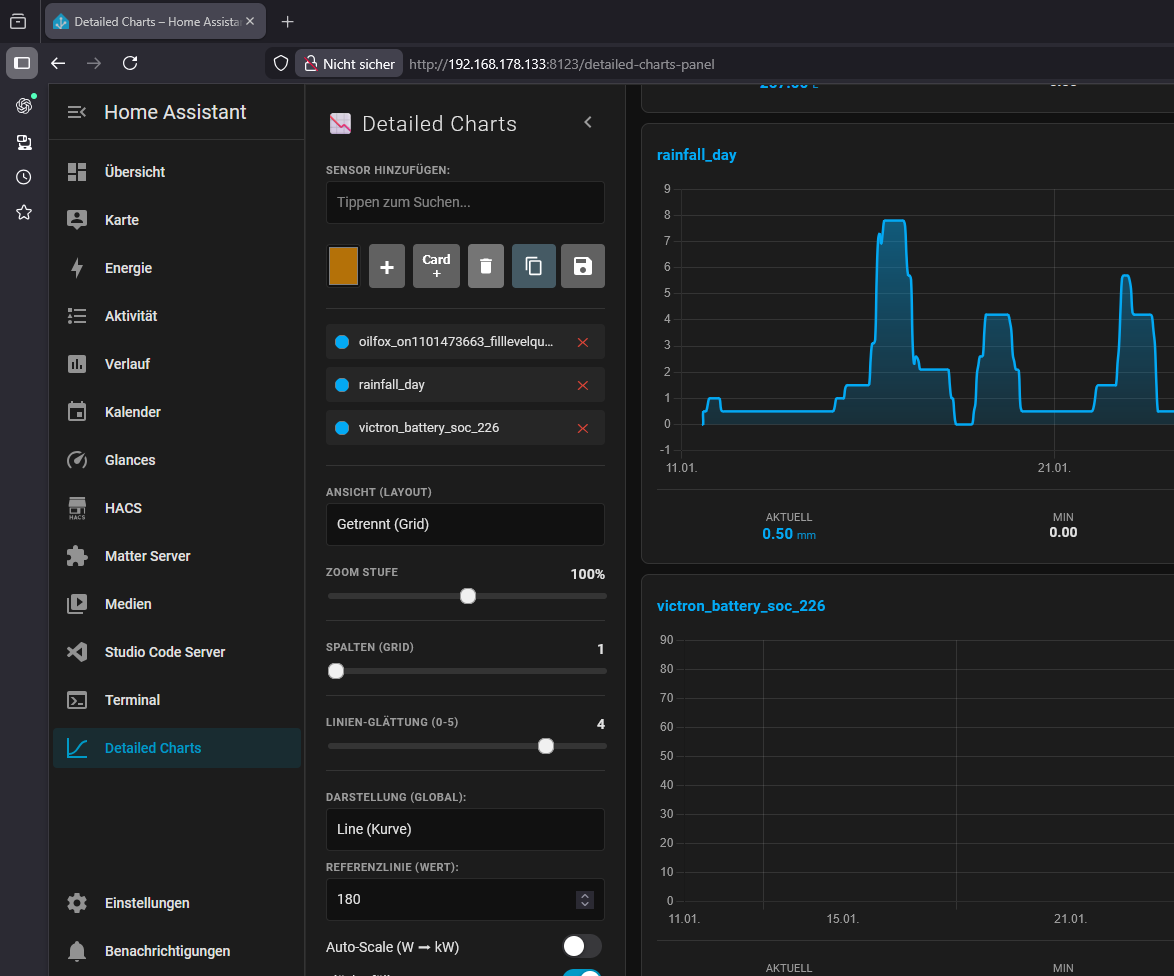This screenshot has height=976, width=1174.
Task: Click the plus add sensor button
Action: pos(387,266)
